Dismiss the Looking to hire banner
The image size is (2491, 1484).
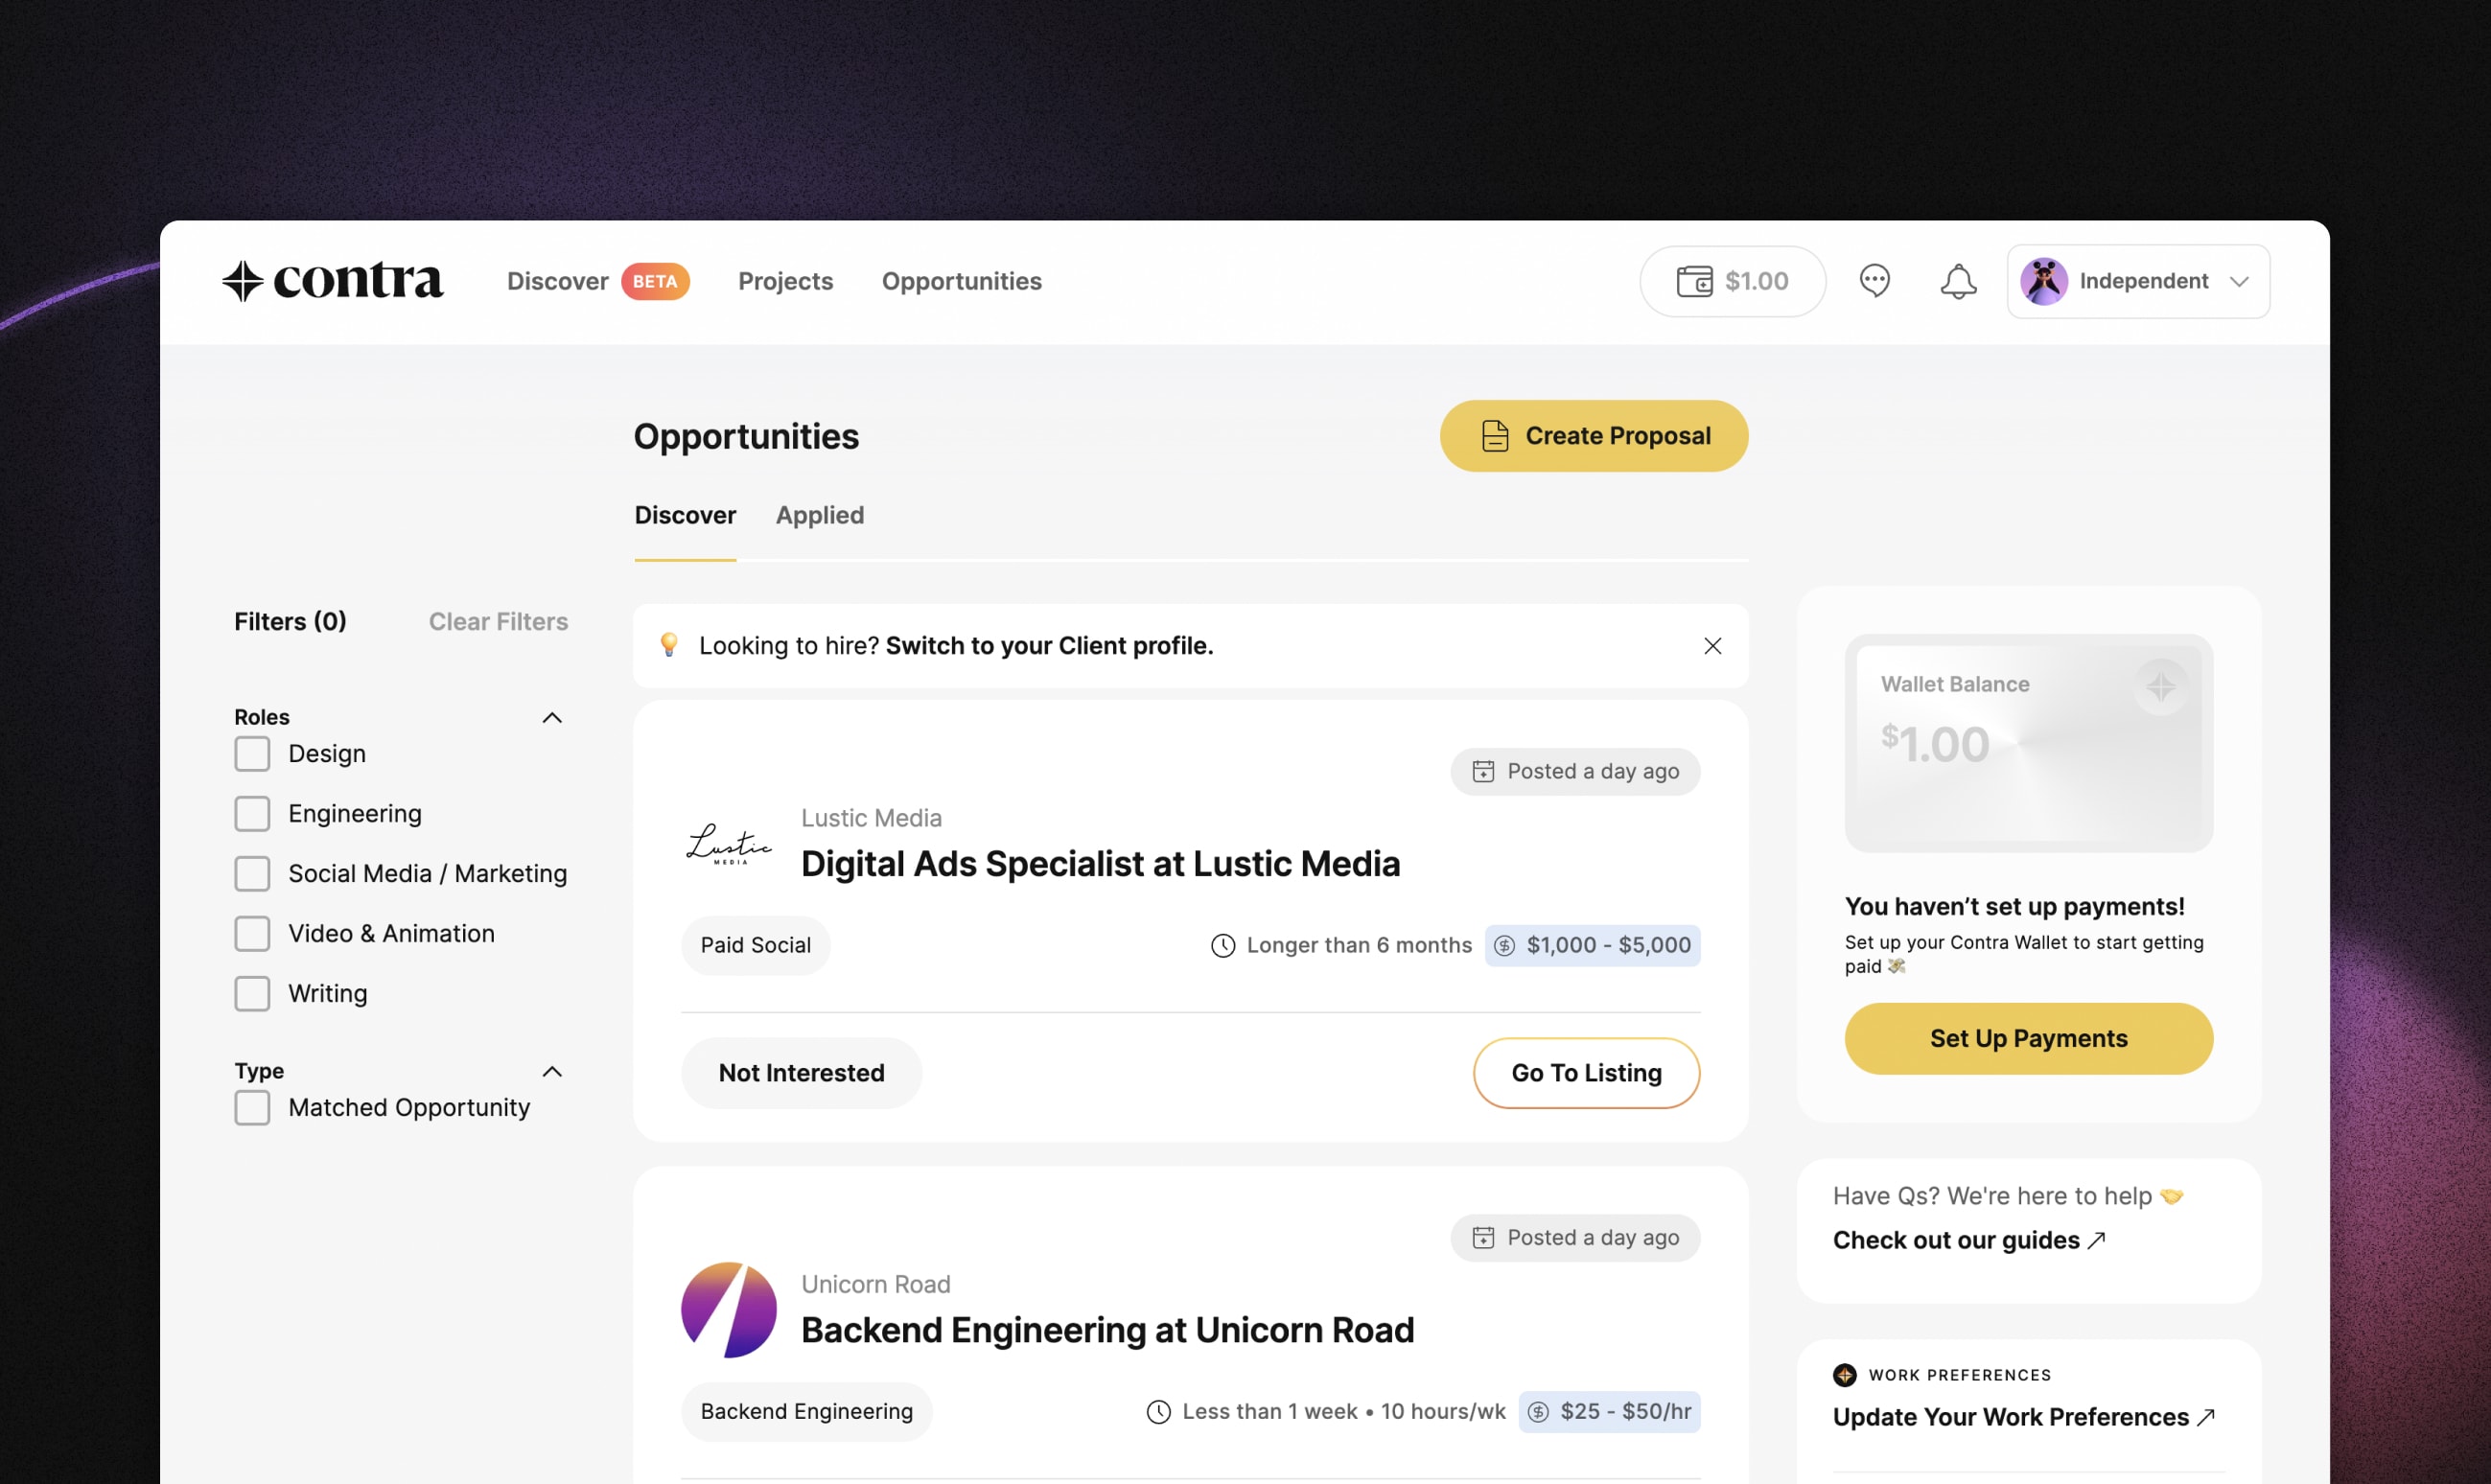[x=1712, y=645]
